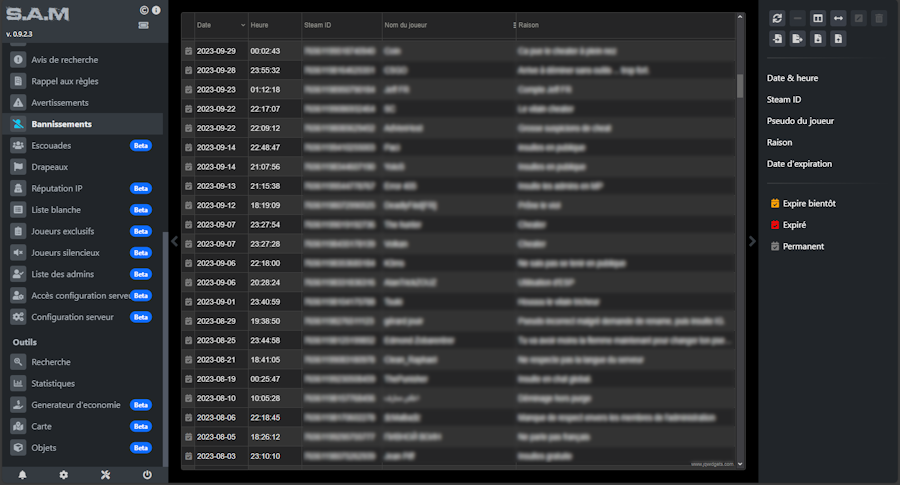Select the Steam ID field on the right
Viewport: 900px width, 485px height.
tap(784, 100)
